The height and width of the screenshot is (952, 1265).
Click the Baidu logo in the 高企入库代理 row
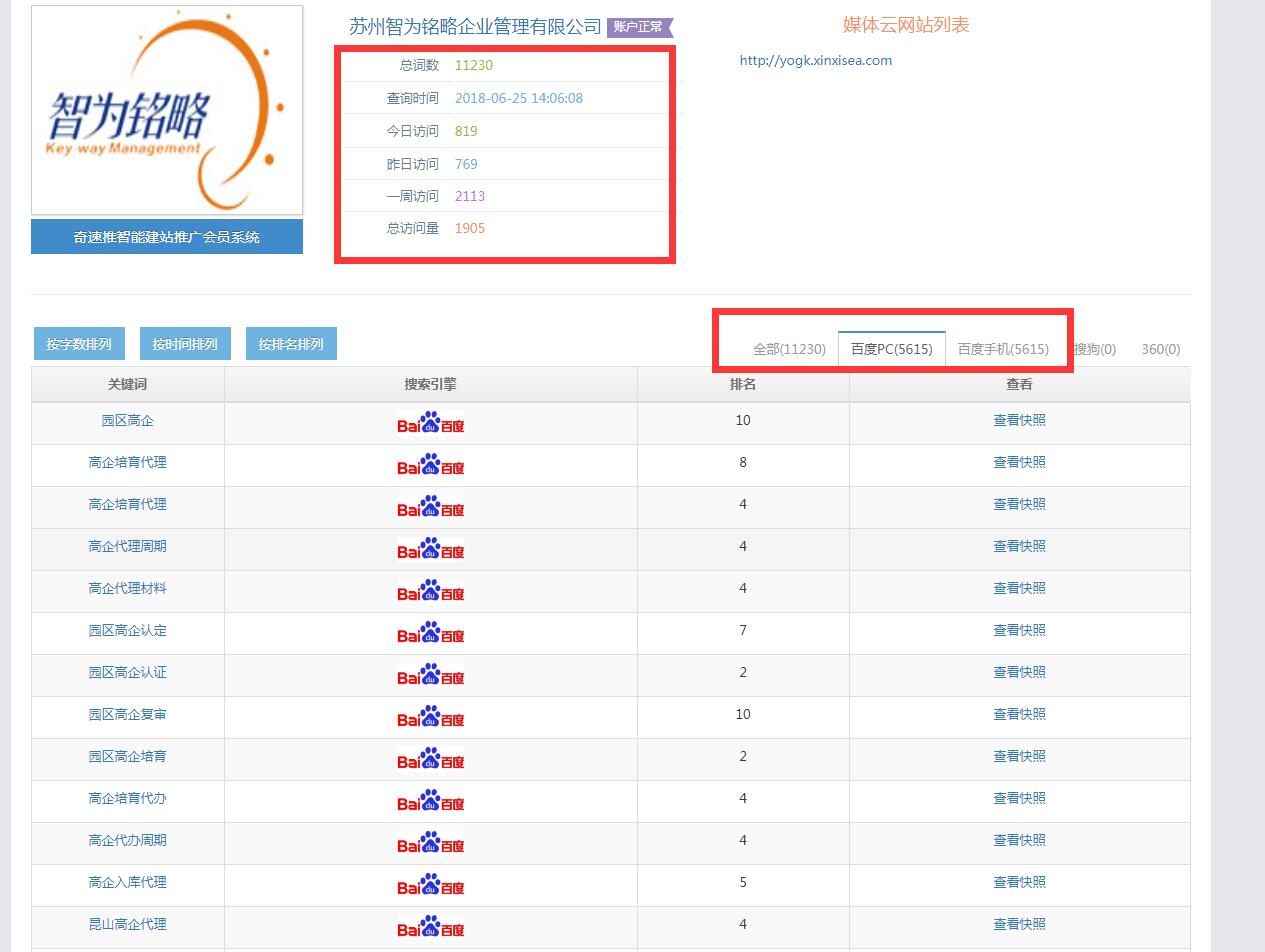pyautogui.click(x=430, y=886)
